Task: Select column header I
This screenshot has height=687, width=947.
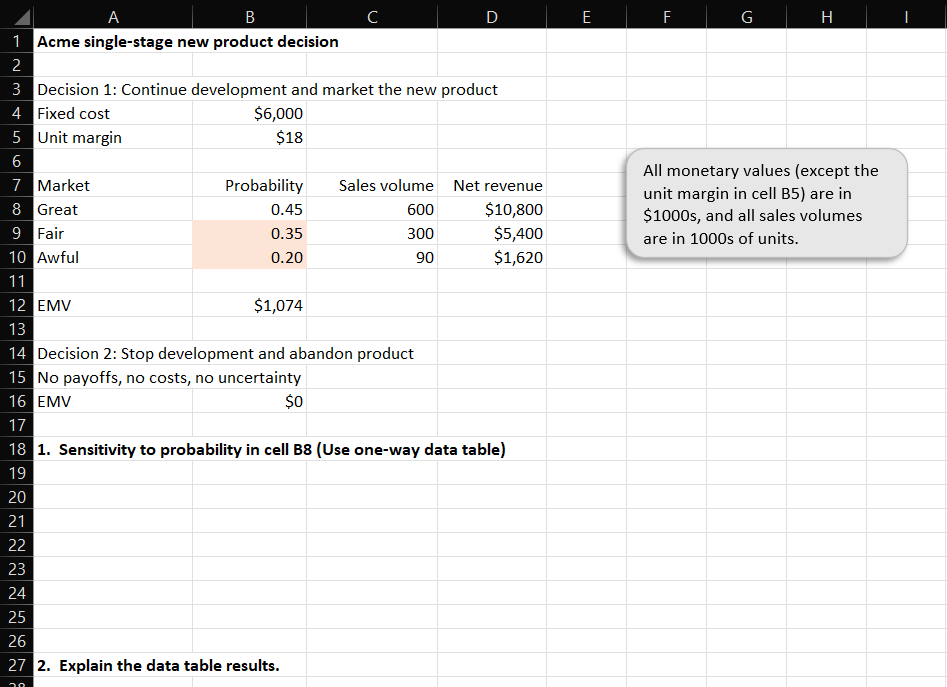Action: (x=906, y=16)
